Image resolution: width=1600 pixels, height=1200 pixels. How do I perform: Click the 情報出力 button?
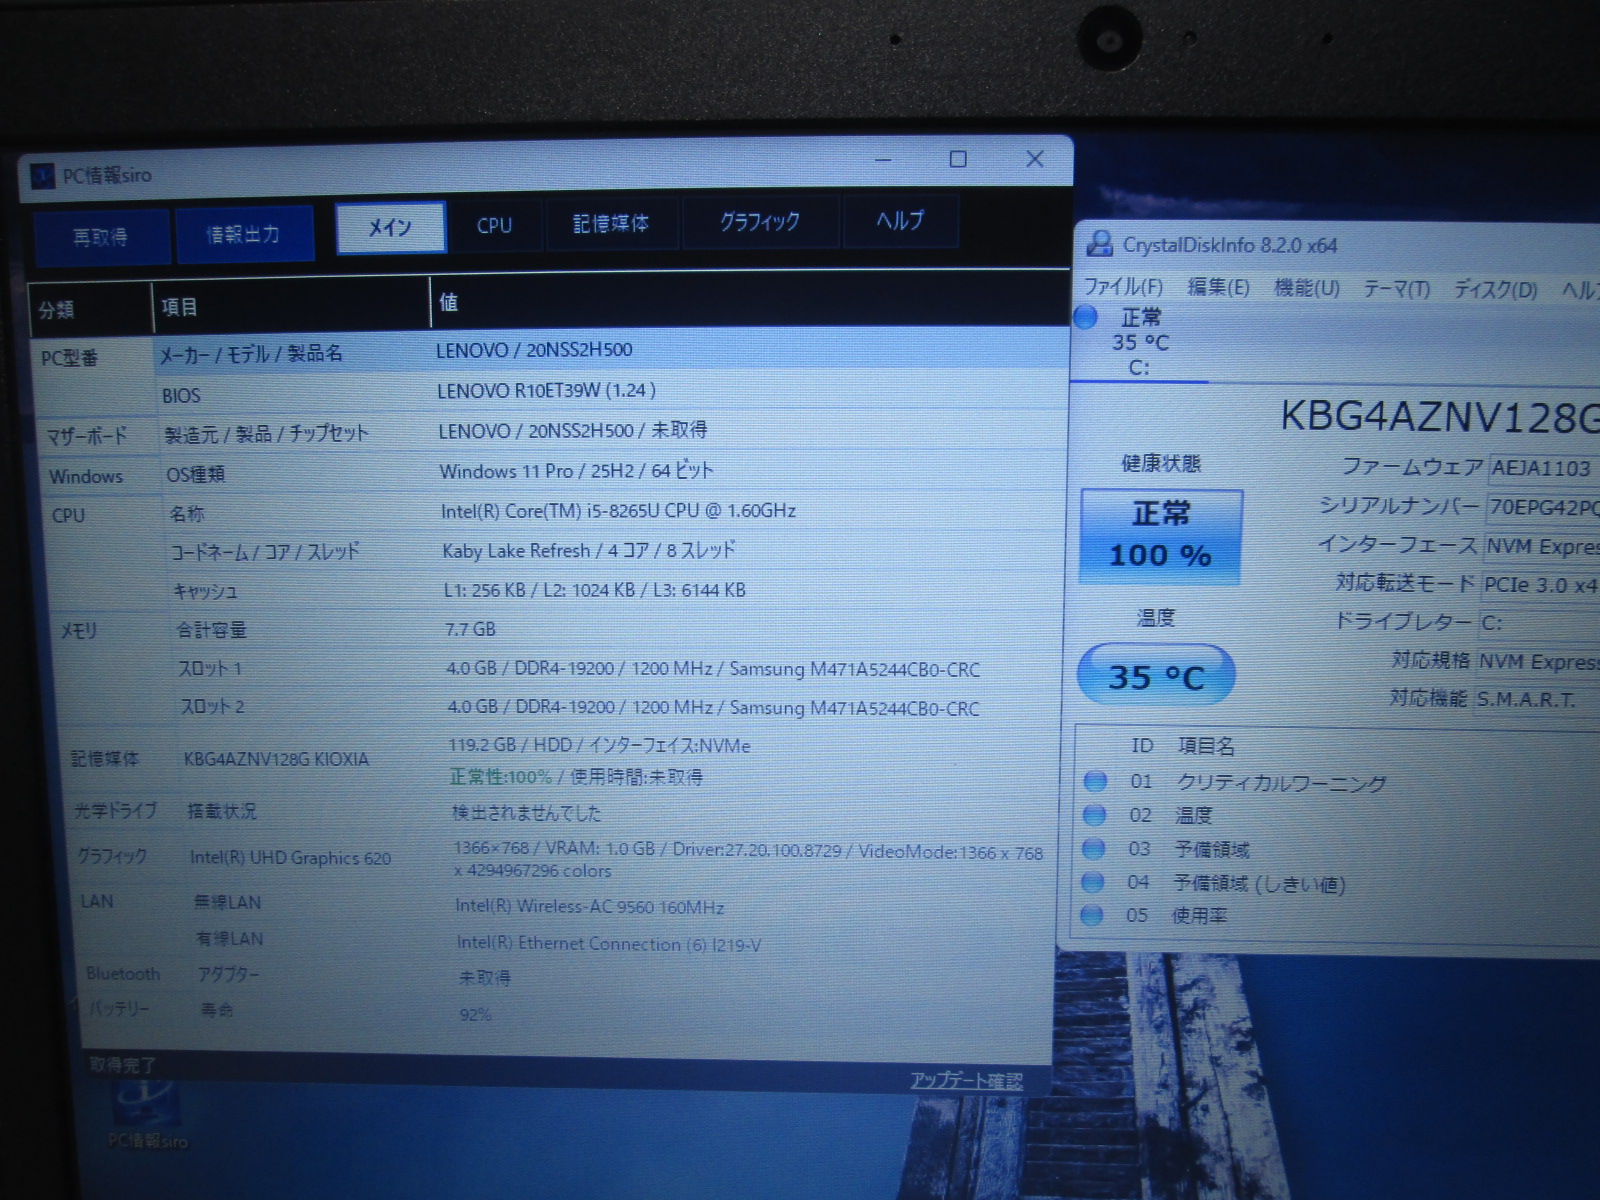pos(244,234)
